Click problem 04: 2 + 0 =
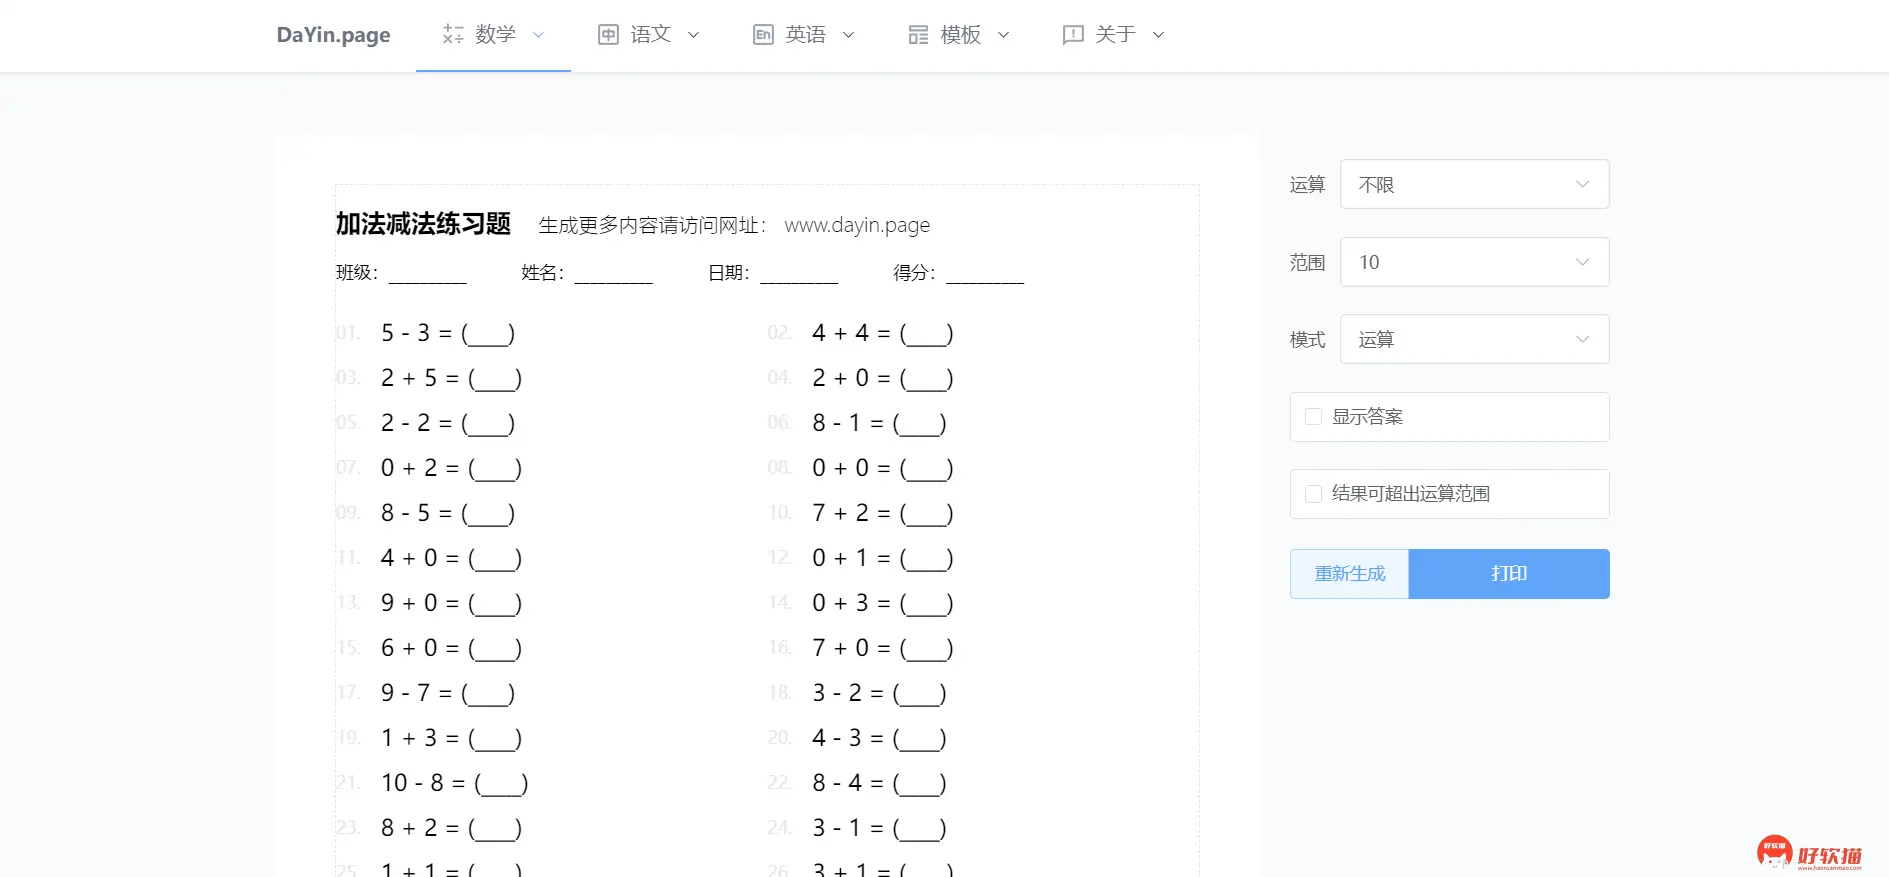Image resolution: width=1889 pixels, height=877 pixels. 882,378
